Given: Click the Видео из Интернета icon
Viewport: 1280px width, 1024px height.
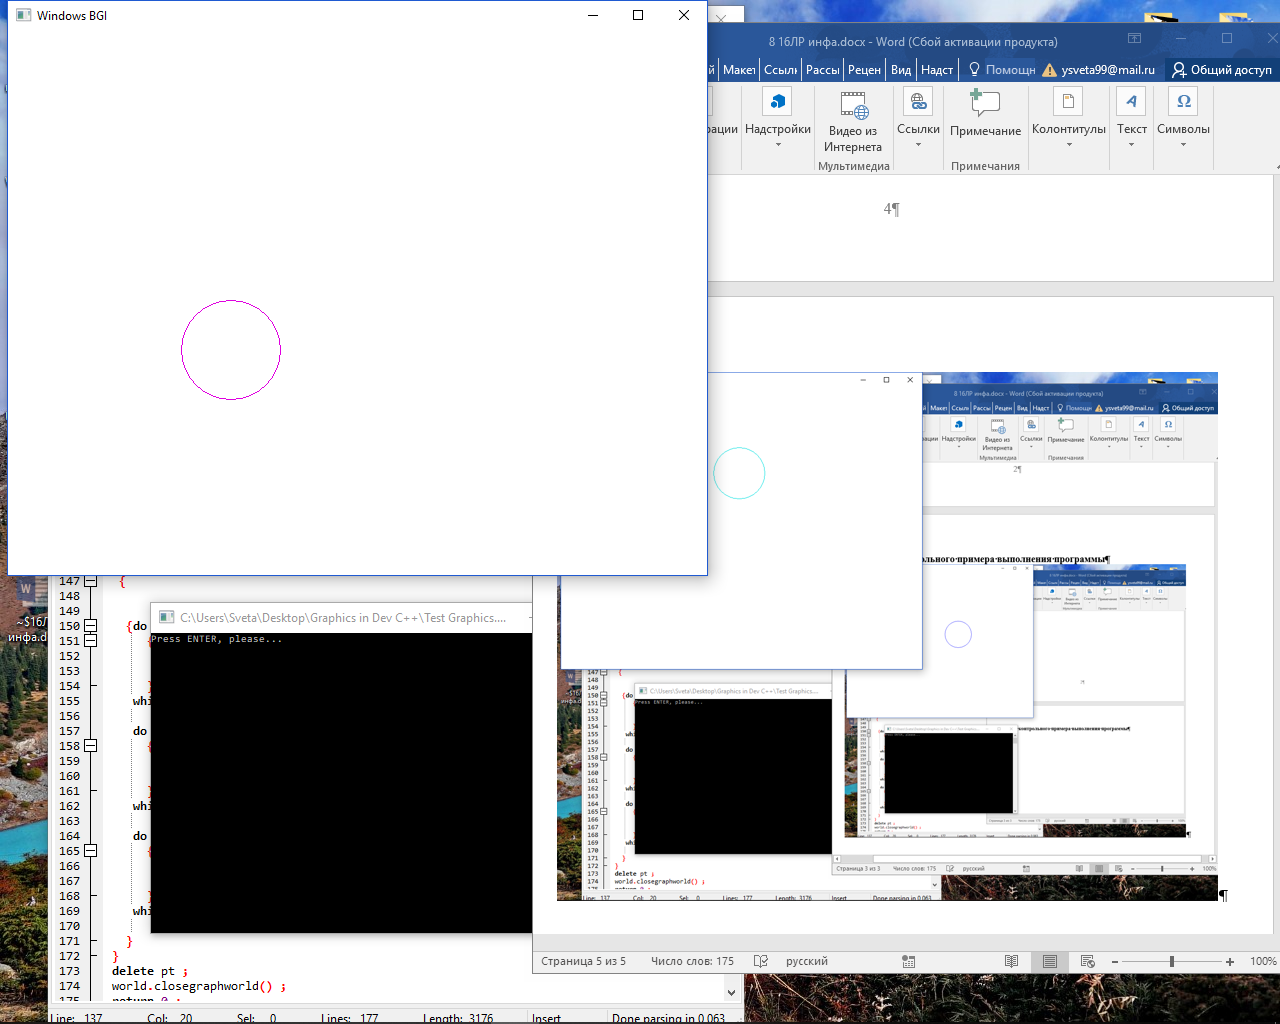Looking at the screenshot, I should (853, 105).
